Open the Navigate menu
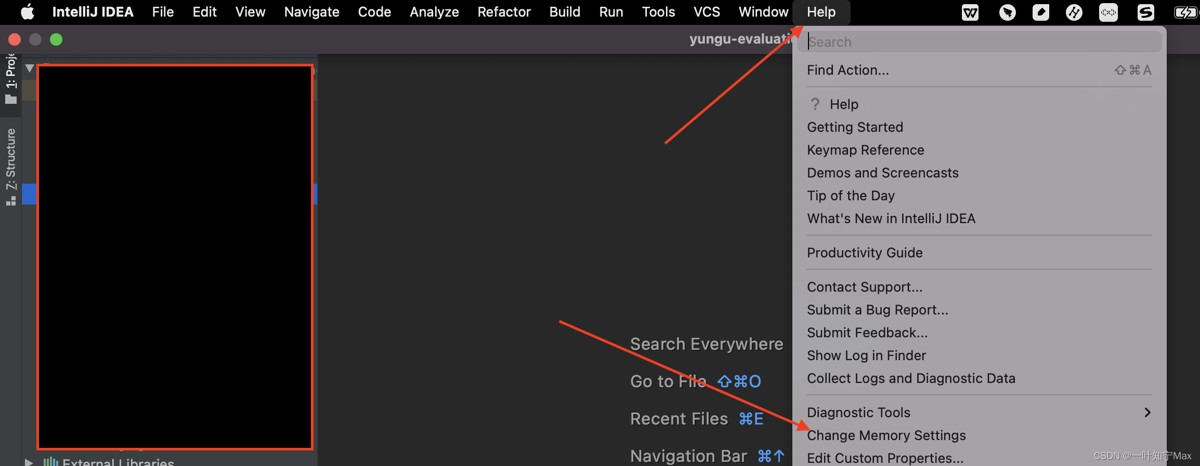This screenshot has width=1200, height=466. 311,12
